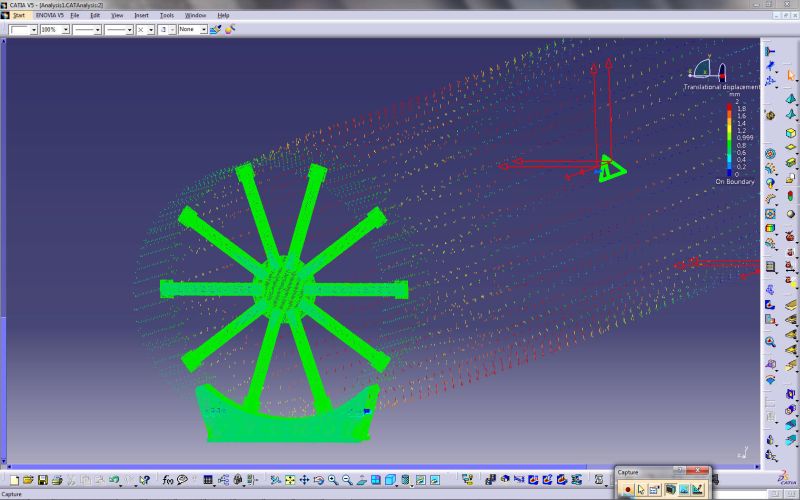Click the New document icon
This screenshot has height=500, width=800.
click(x=14, y=481)
